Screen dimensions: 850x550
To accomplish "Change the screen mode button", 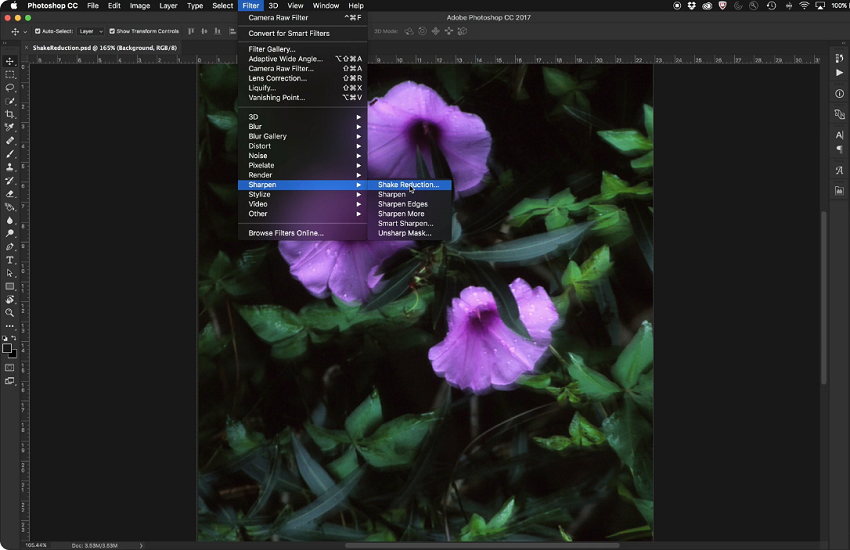I will click(x=10, y=381).
